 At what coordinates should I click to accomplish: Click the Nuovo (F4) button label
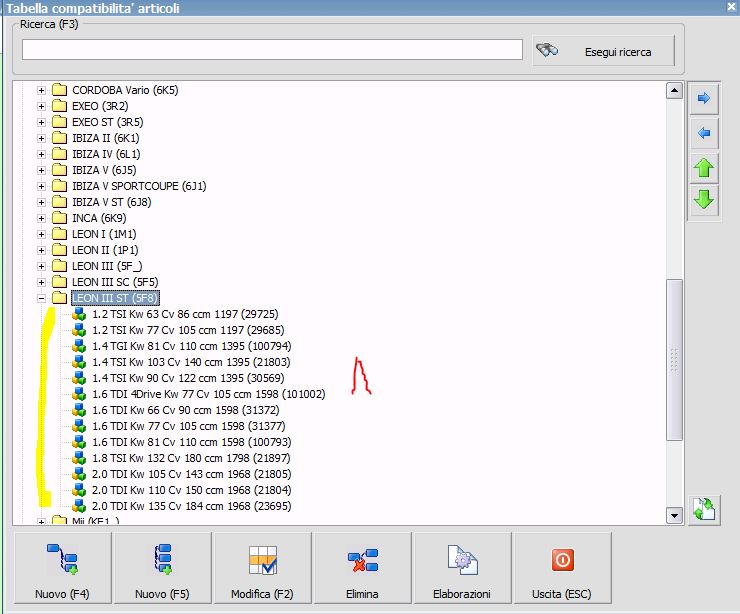pos(62,594)
